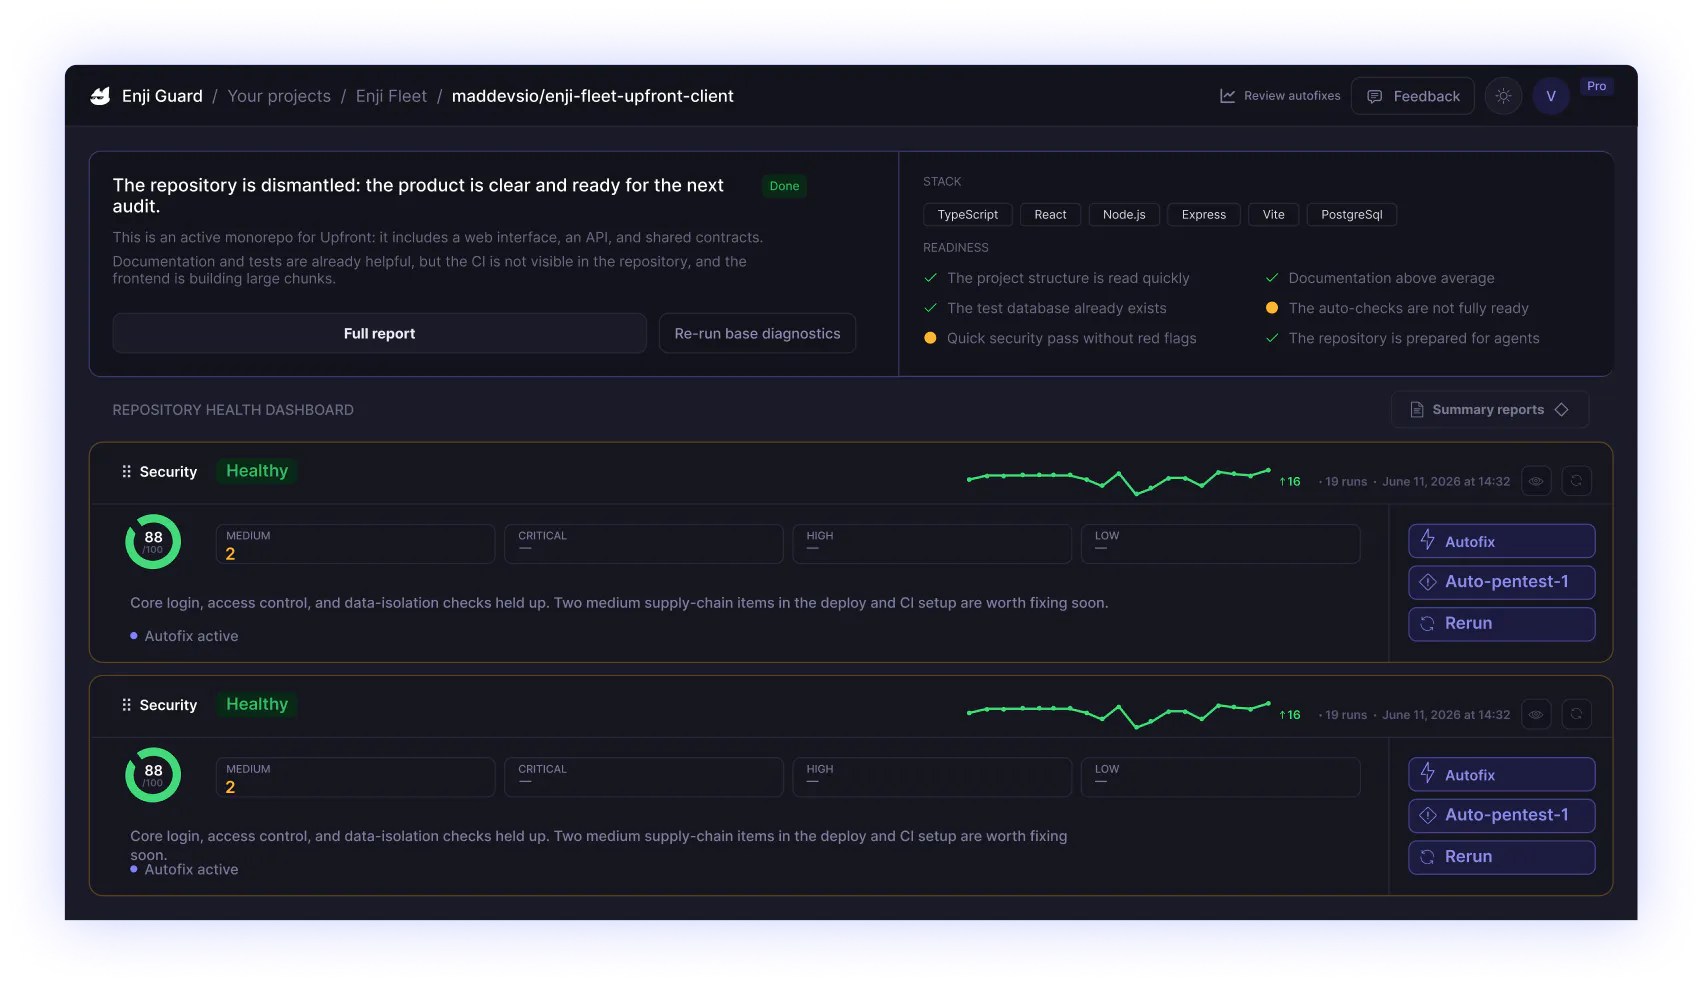Click the document icon in Summary reports
This screenshot has height=985, width=1703.
coord(1416,409)
